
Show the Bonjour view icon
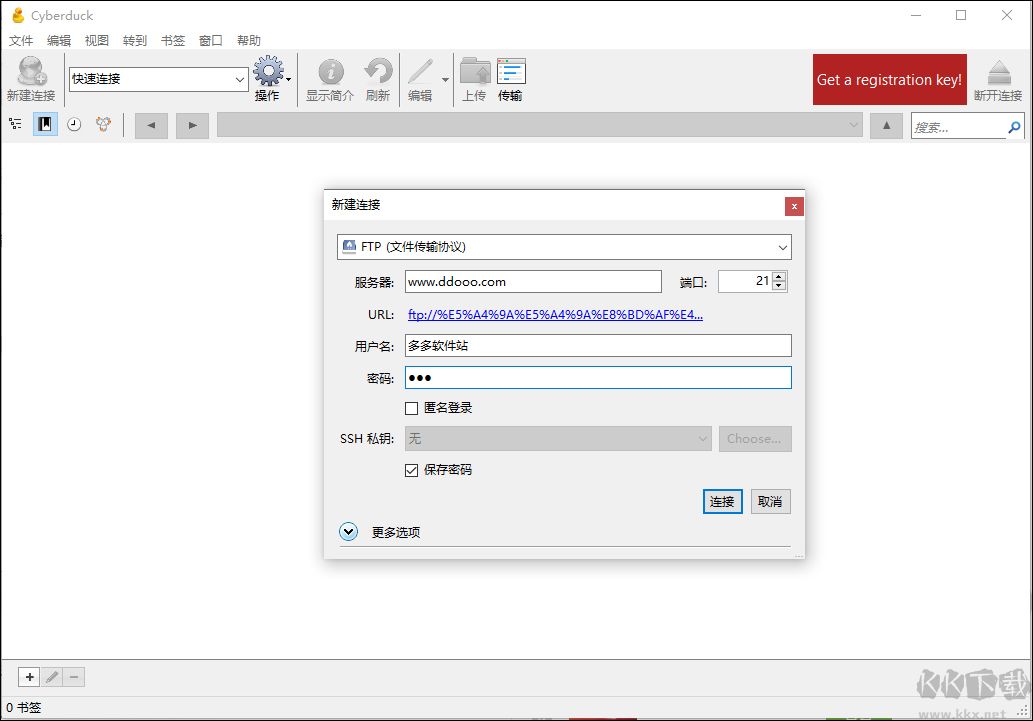[103, 124]
